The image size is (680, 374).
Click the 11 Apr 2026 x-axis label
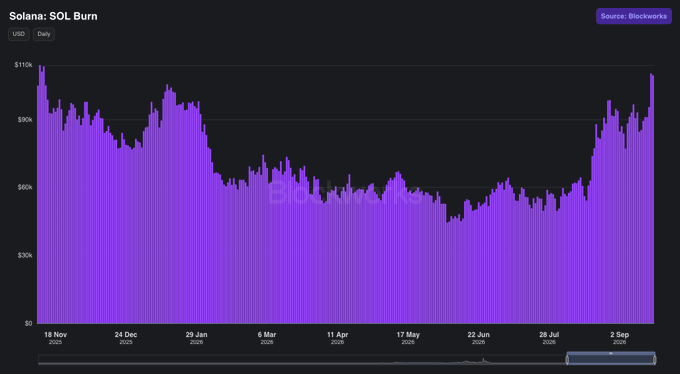(337, 338)
